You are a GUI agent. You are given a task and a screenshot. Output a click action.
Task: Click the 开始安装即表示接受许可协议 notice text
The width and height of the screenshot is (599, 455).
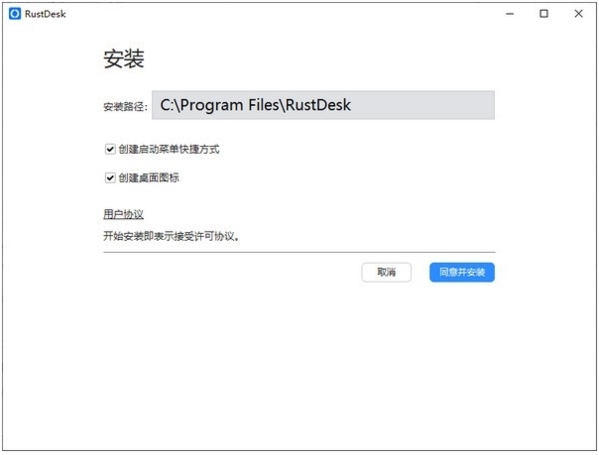pyautogui.click(x=172, y=236)
